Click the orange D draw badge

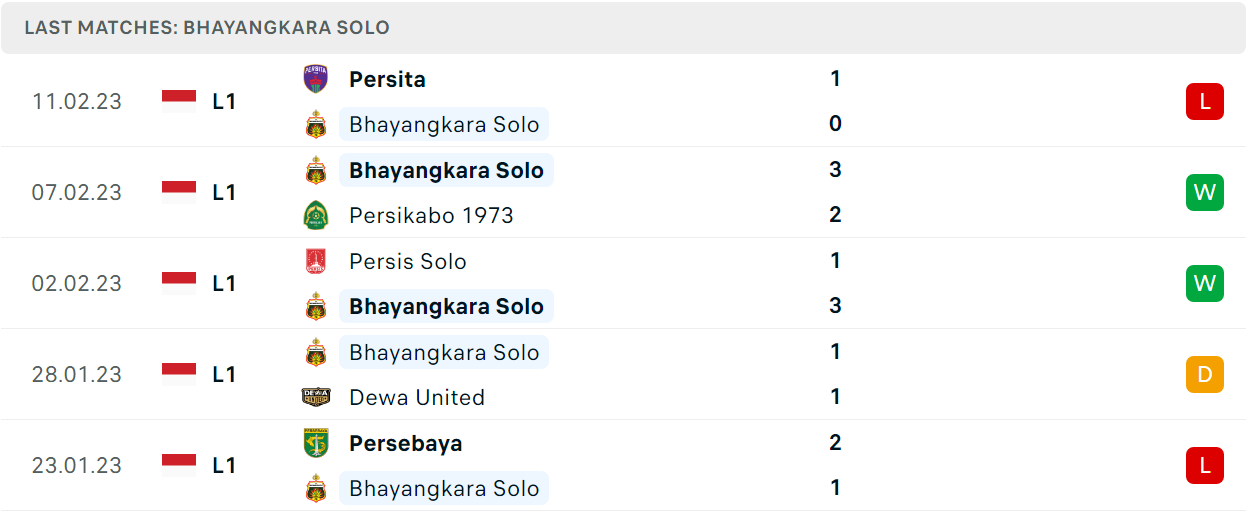tap(1205, 374)
